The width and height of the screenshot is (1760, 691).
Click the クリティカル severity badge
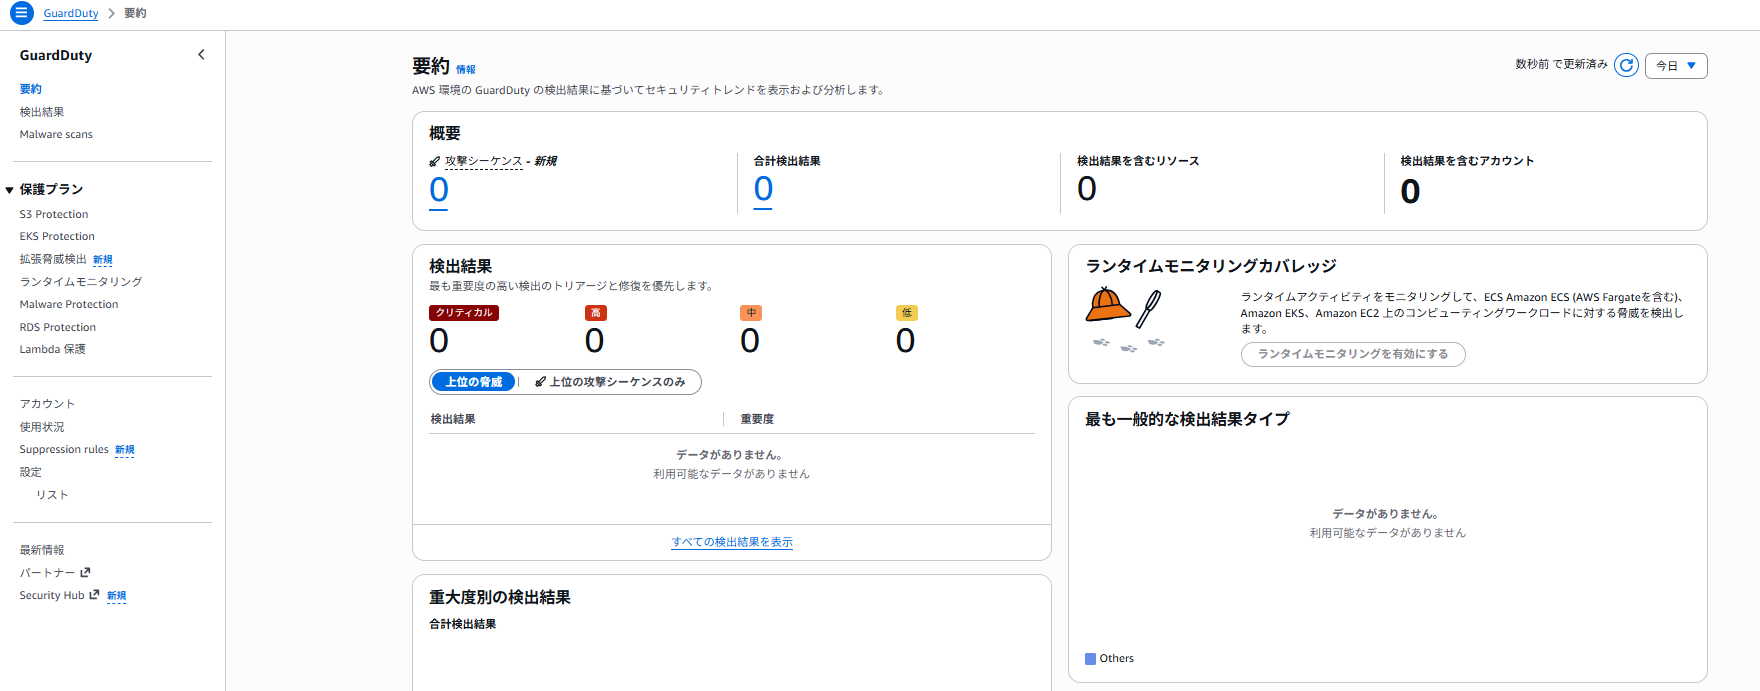point(464,313)
